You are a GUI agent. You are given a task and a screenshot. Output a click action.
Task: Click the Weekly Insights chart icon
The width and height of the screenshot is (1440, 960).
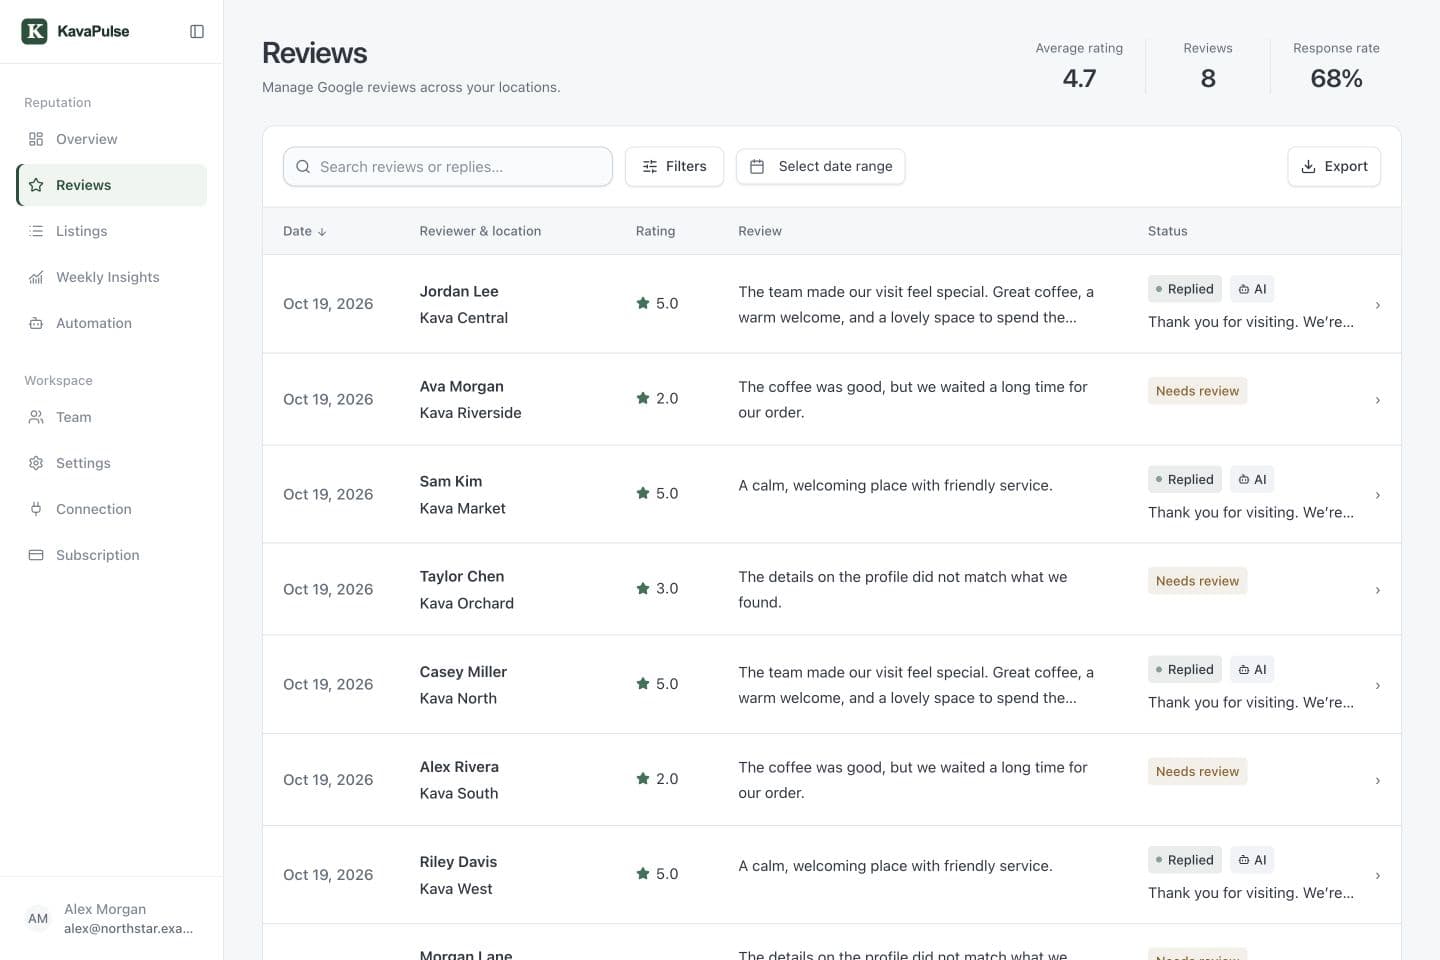[x=36, y=277]
